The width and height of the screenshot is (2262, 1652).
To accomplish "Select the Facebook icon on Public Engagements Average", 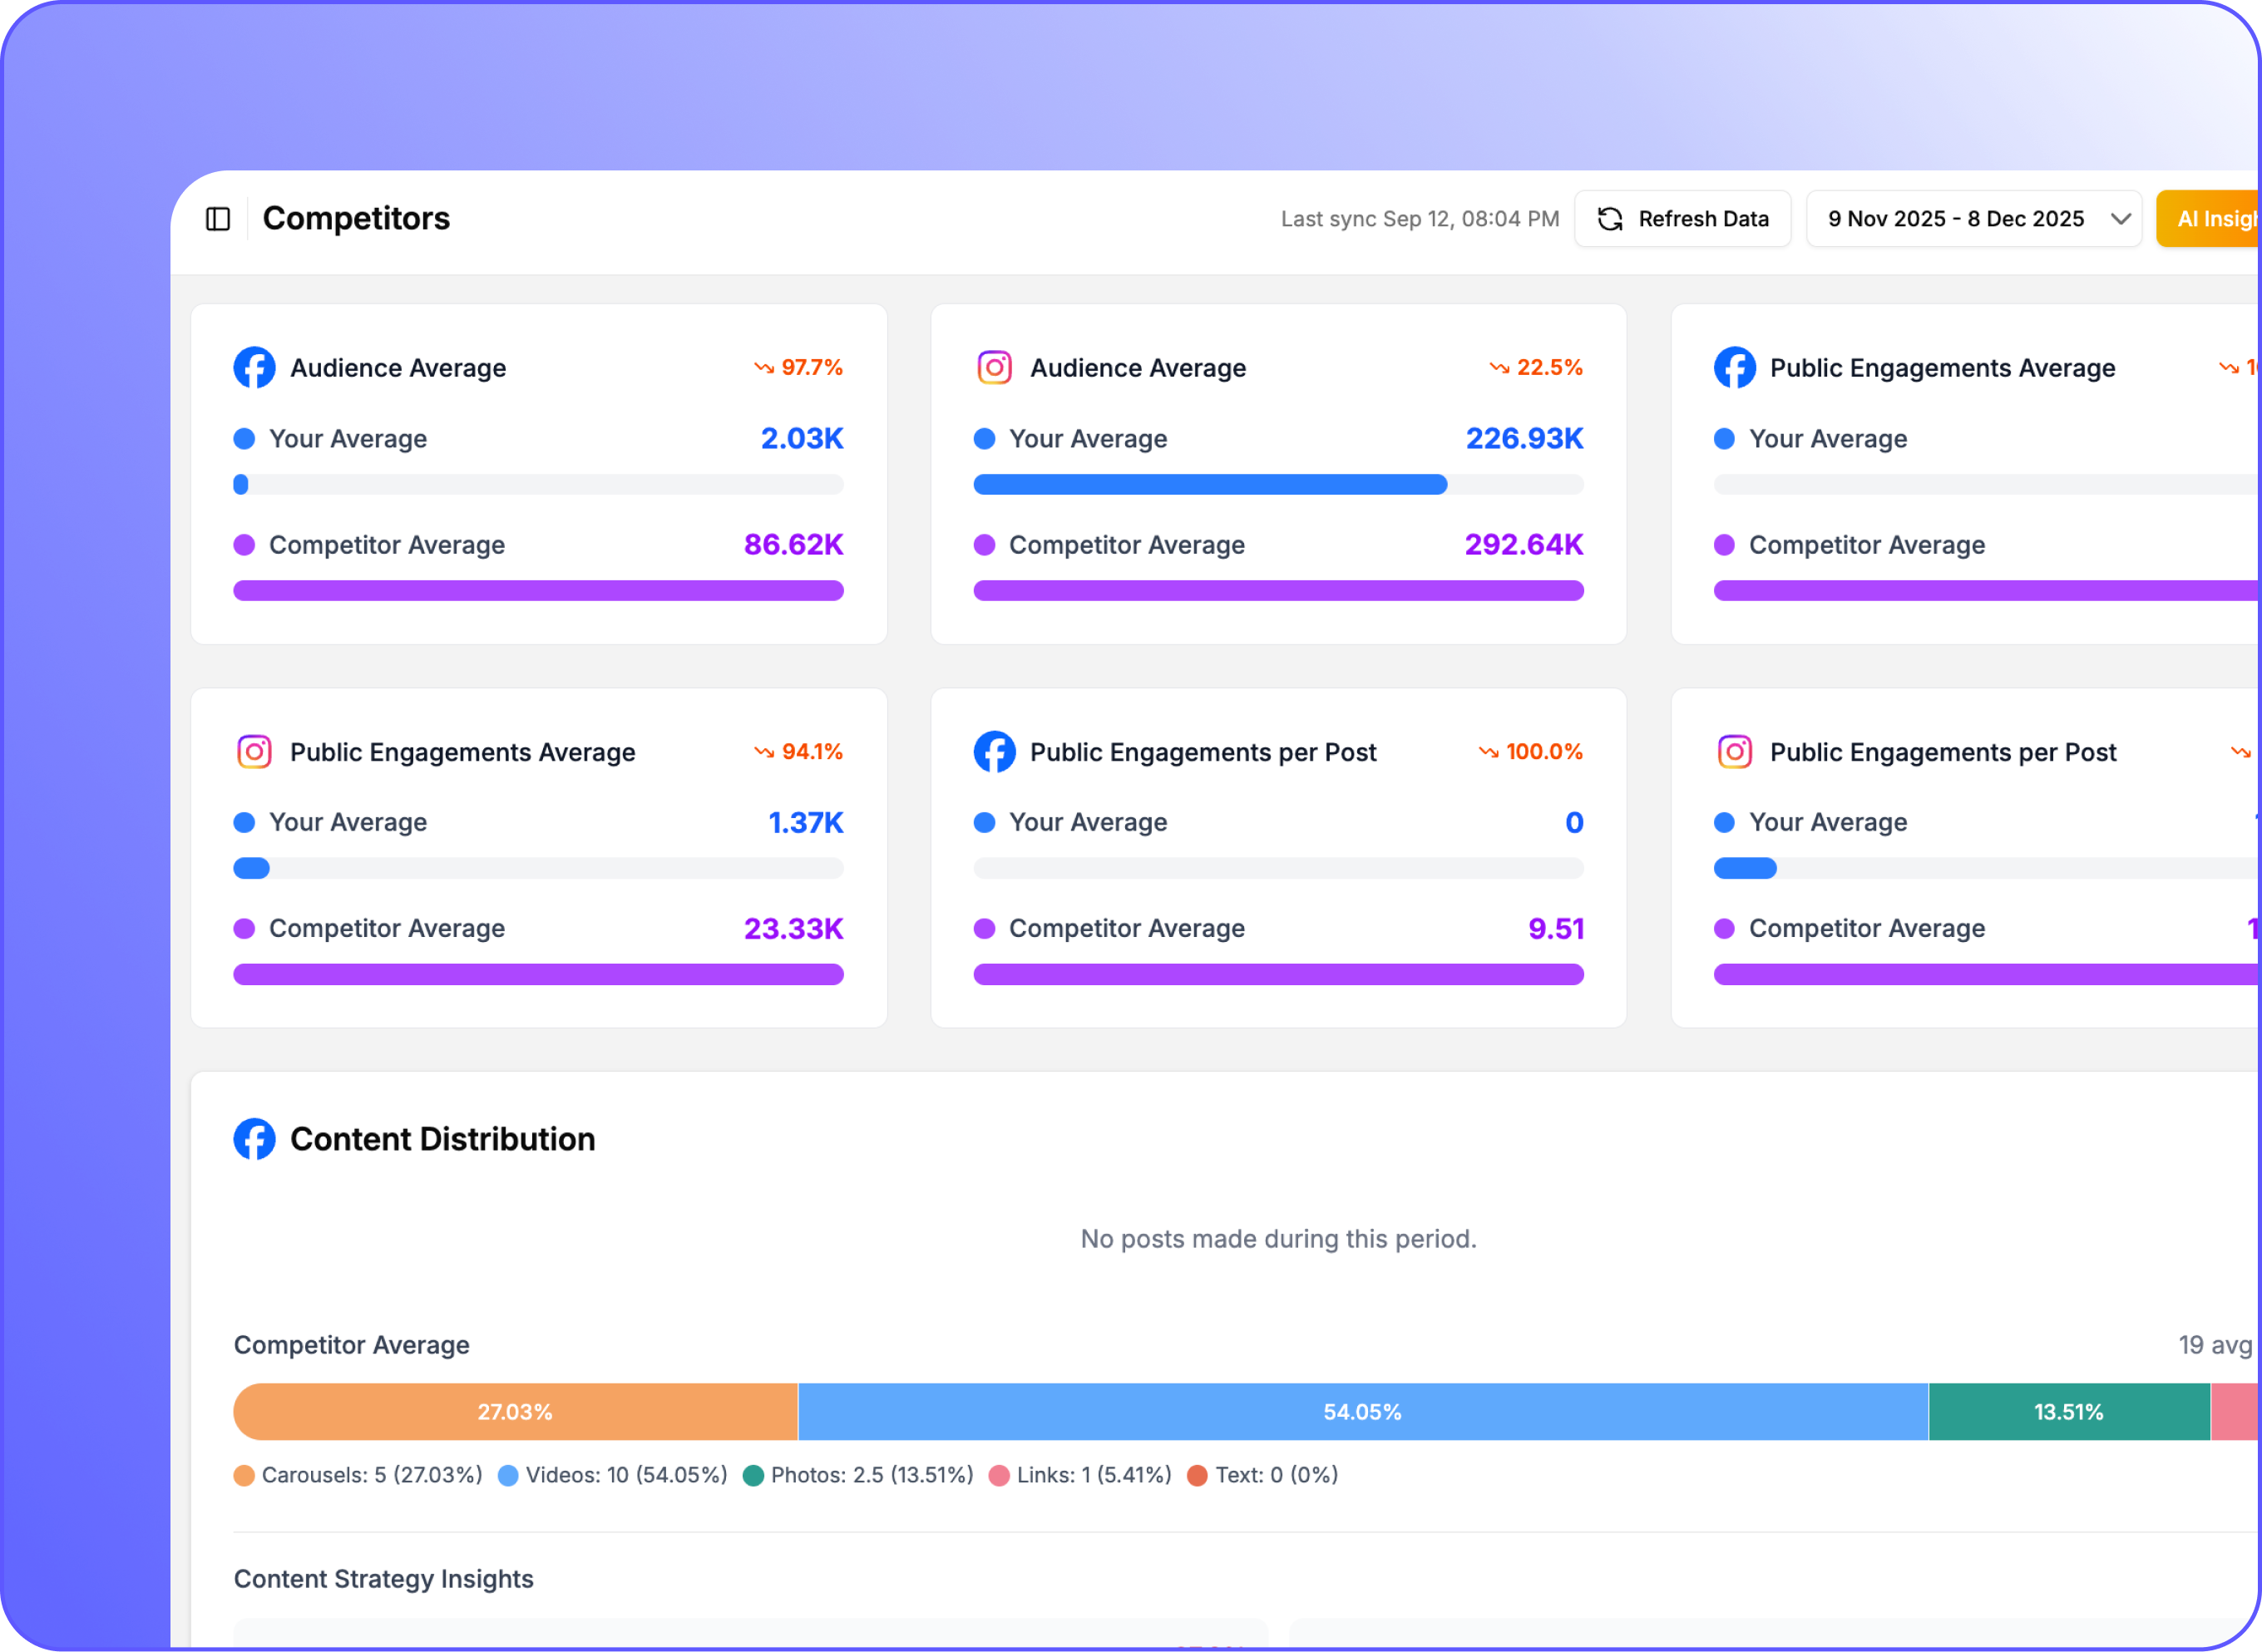I will click(x=1734, y=367).
